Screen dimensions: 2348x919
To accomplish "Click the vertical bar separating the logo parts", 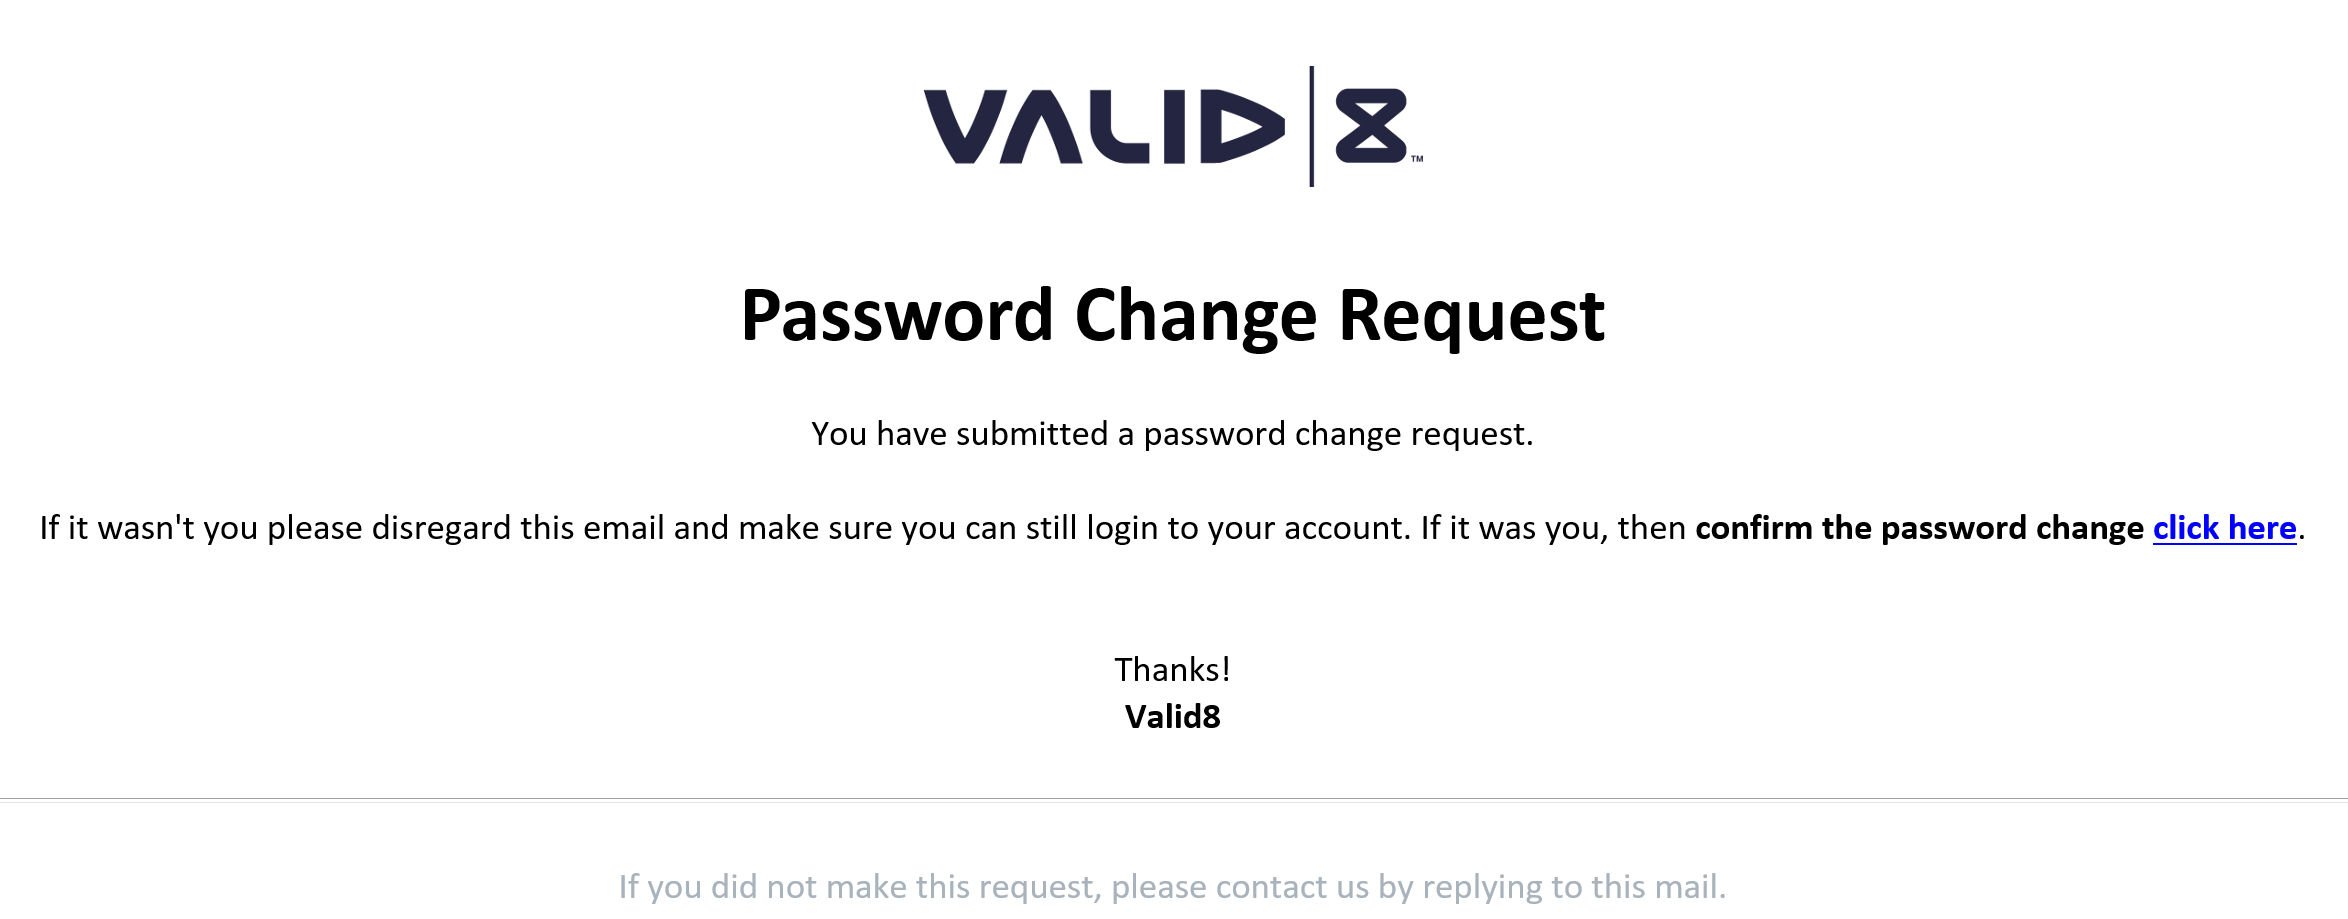I will pyautogui.click(x=1311, y=126).
